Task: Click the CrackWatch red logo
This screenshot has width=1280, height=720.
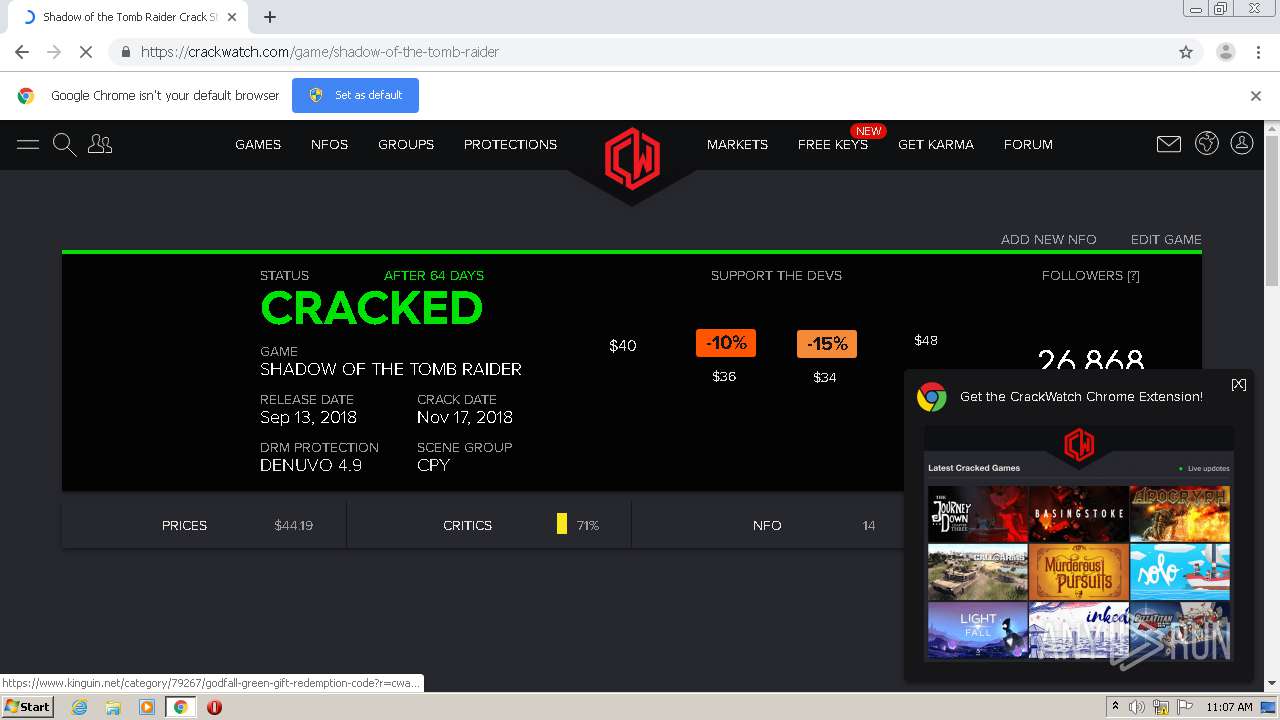Action: pos(632,159)
